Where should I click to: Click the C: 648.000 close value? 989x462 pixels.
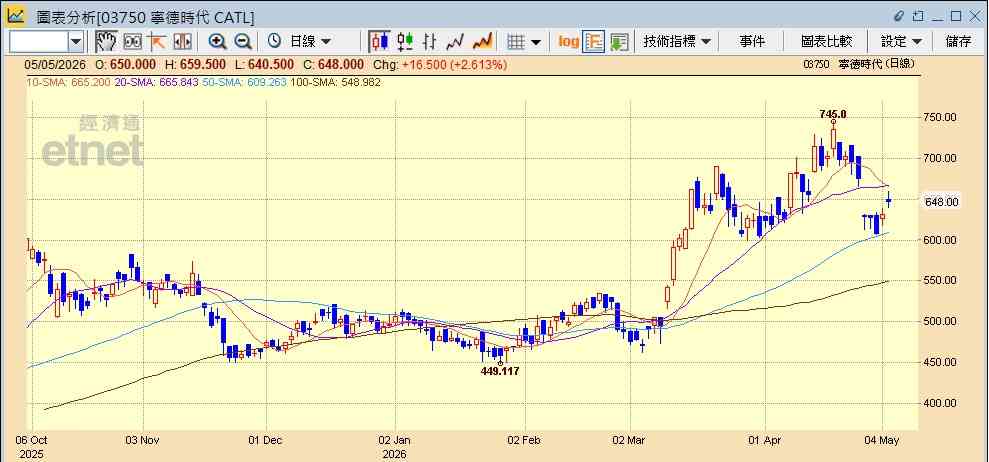pos(333,64)
